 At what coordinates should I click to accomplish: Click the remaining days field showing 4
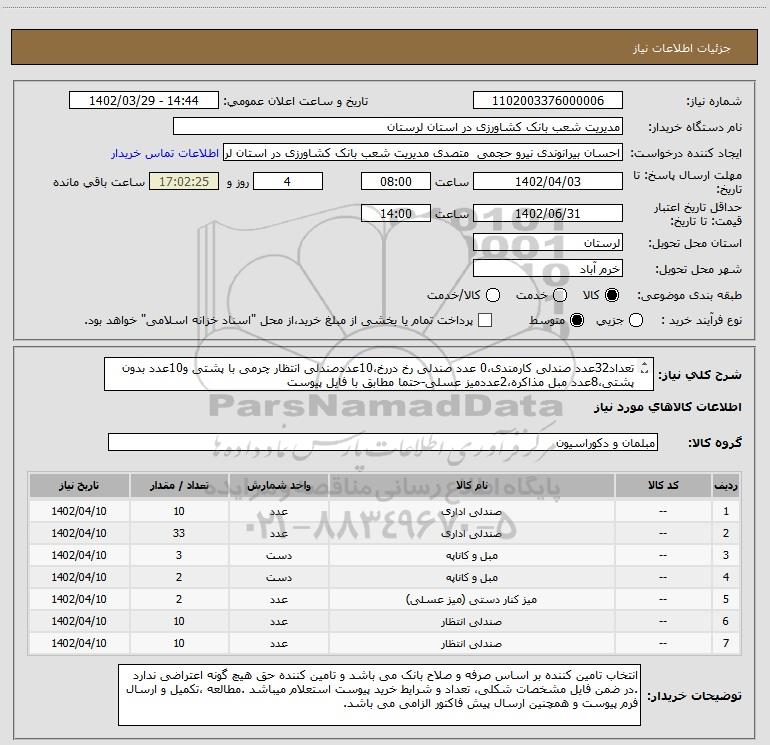point(288,181)
